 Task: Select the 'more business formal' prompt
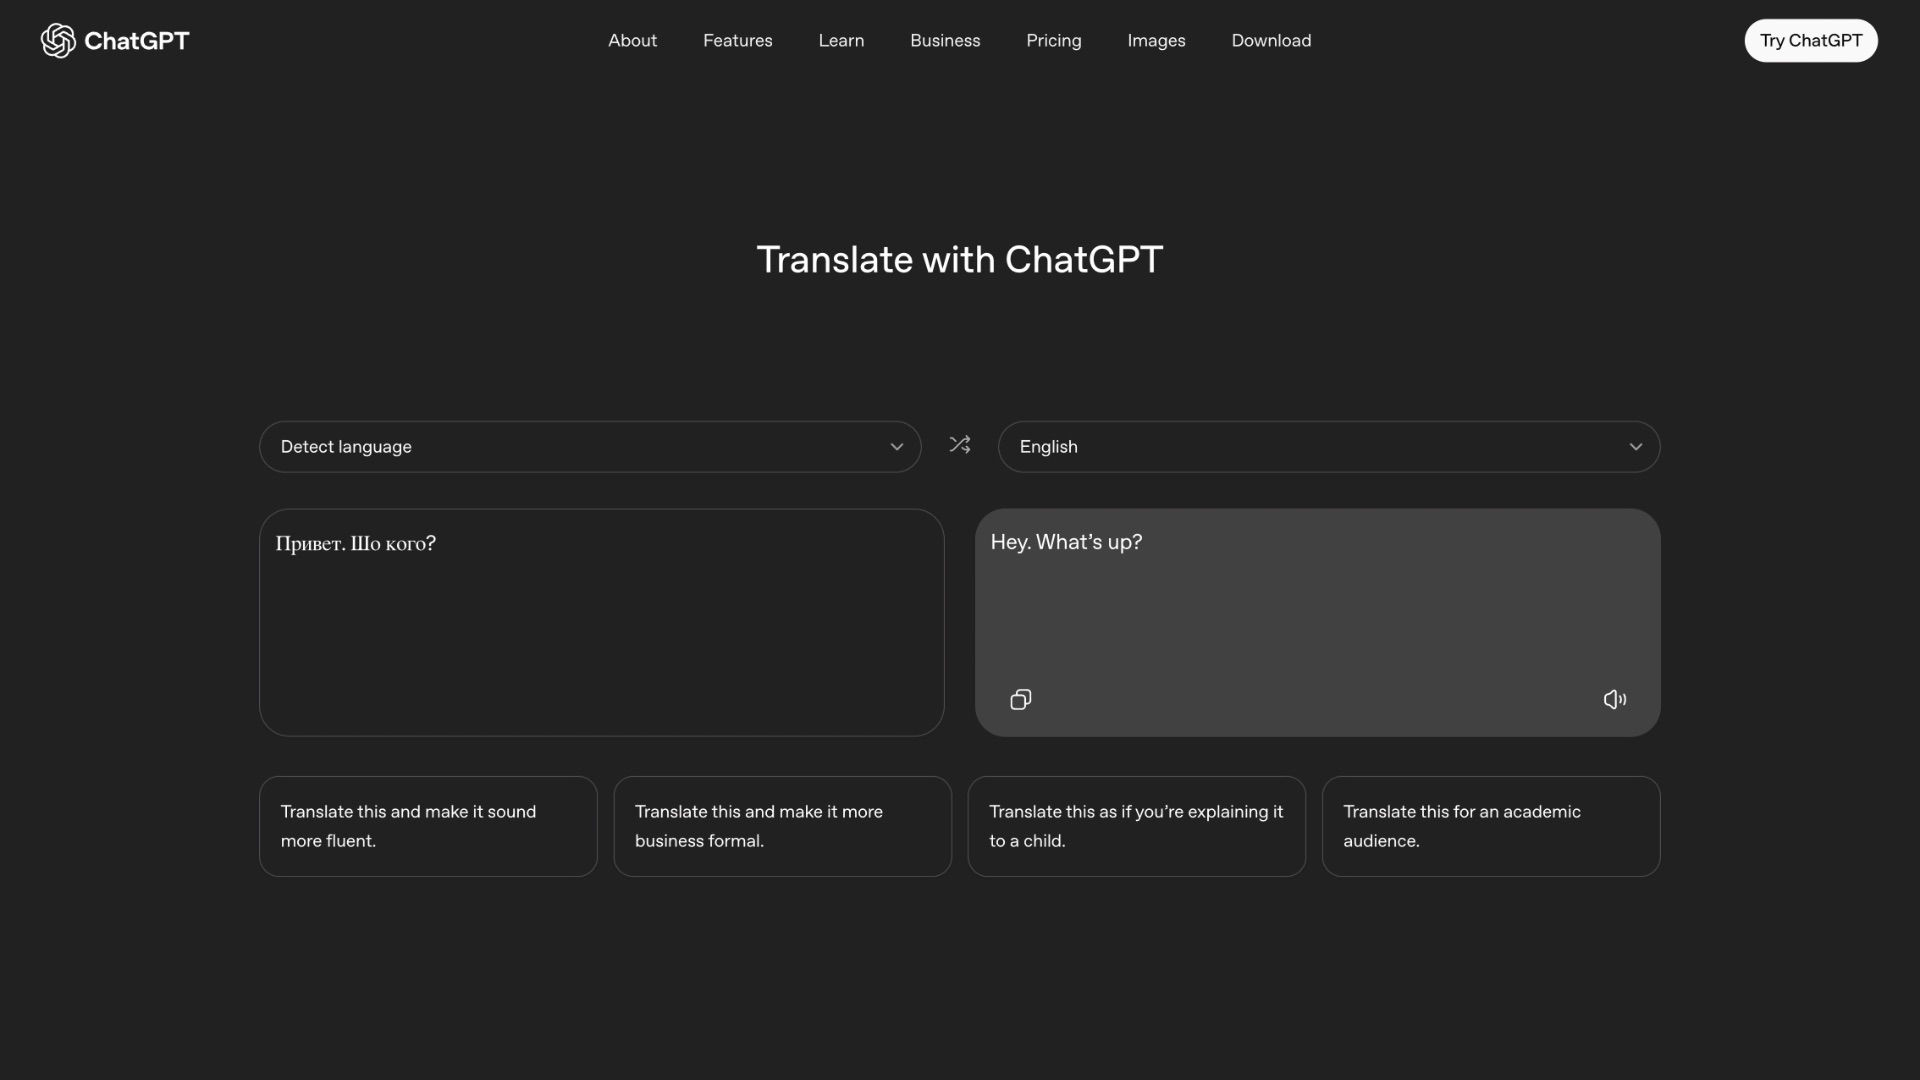[782, 826]
